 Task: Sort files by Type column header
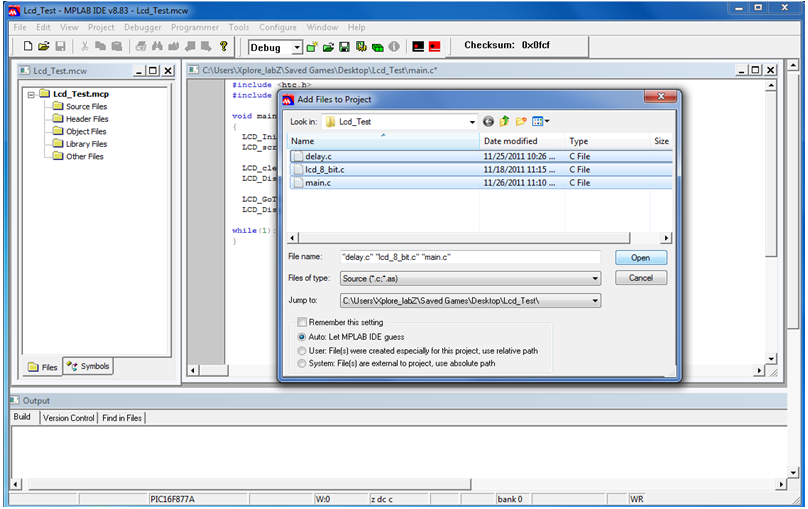pyautogui.click(x=607, y=141)
